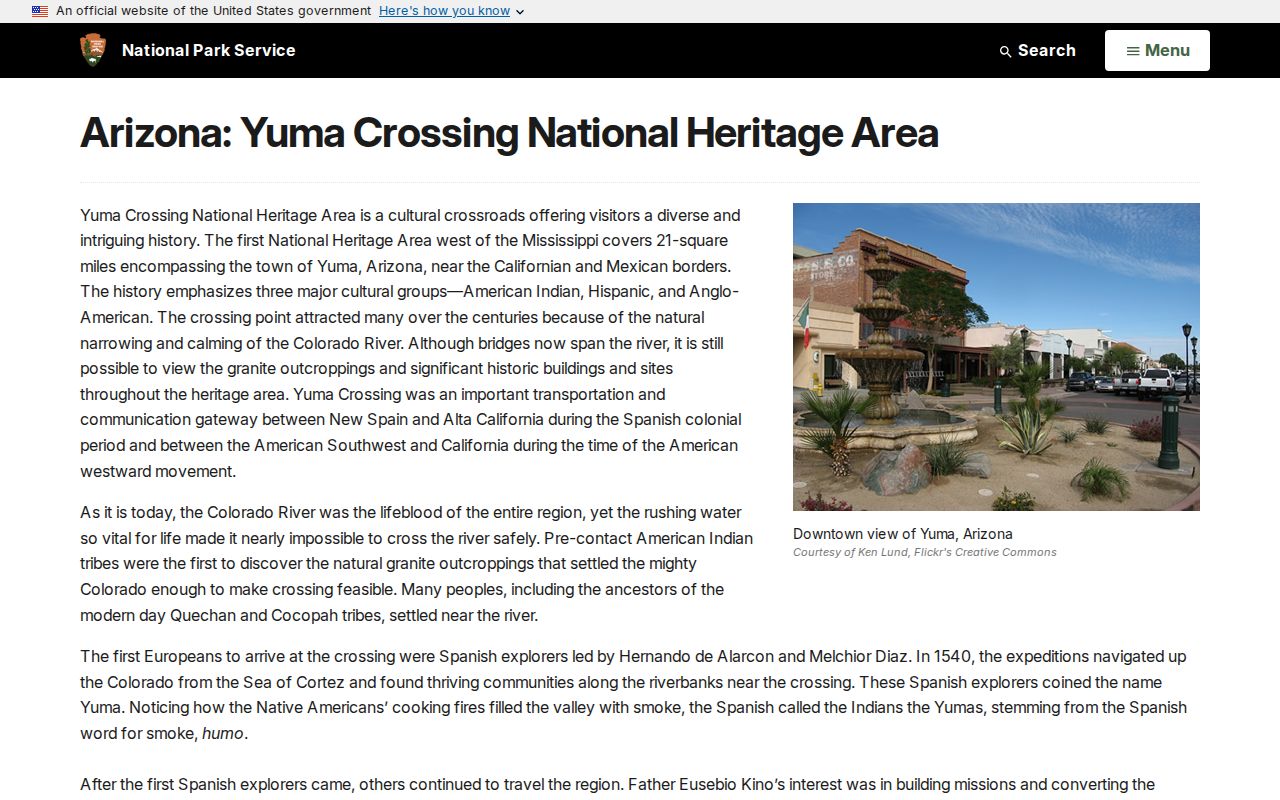Image resolution: width=1280 pixels, height=800 pixels.
Task: Open the Search option
Action: coord(1037,50)
